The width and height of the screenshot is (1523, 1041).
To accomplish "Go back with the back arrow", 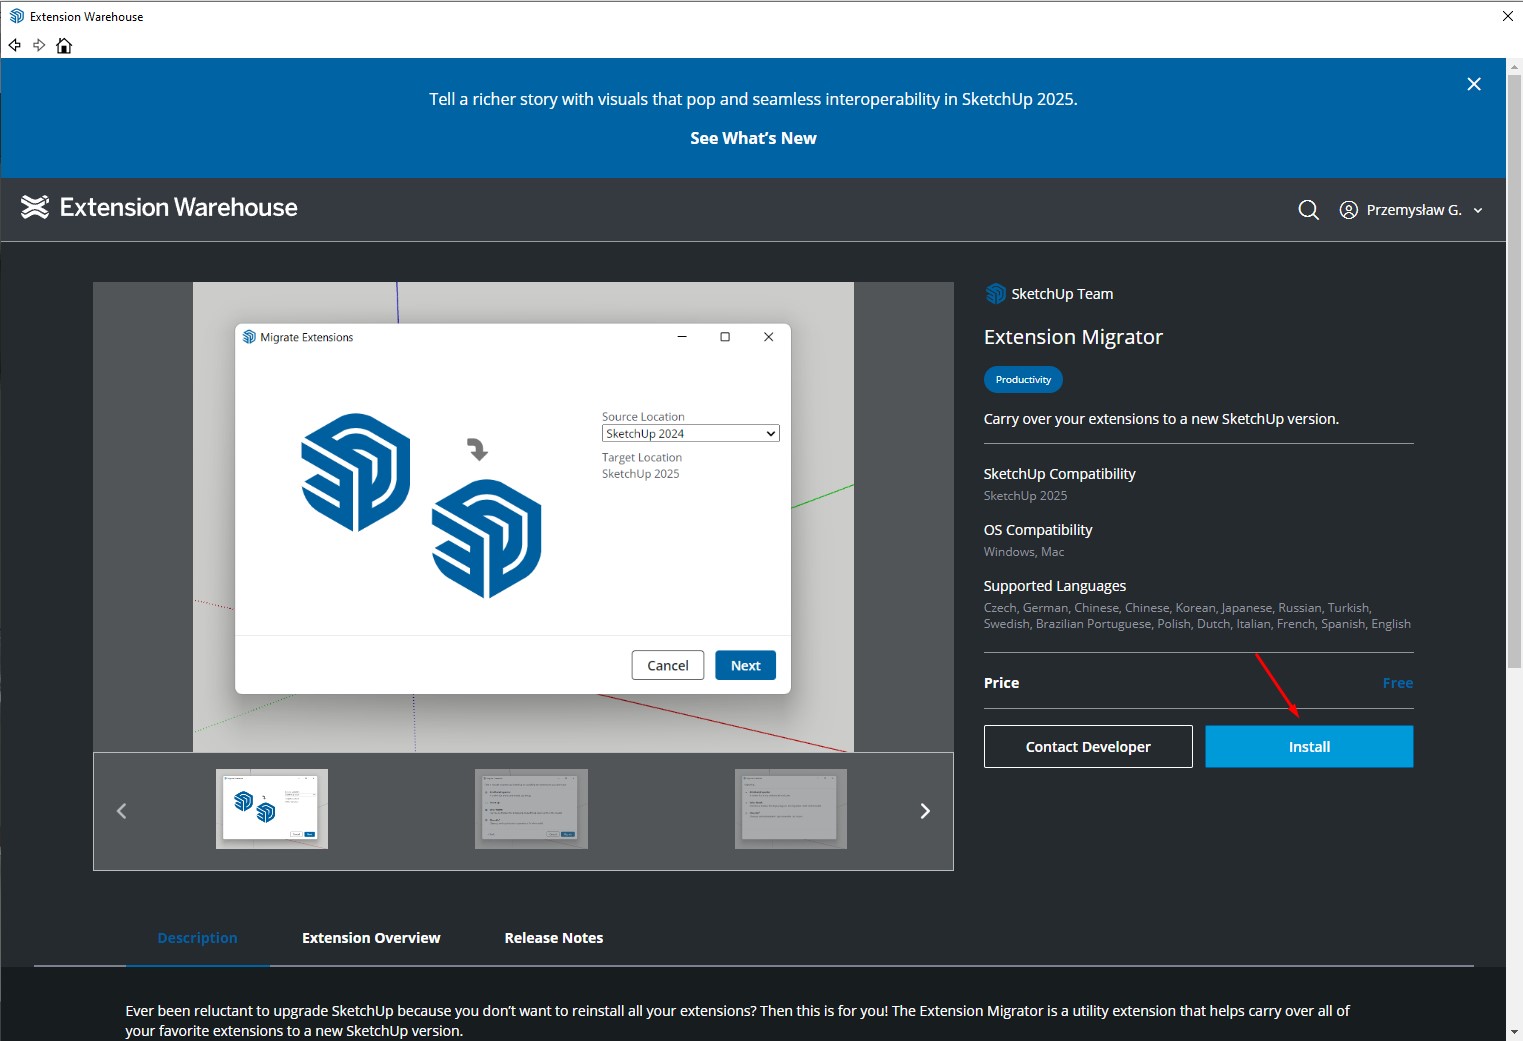I will click(x=15, y=45).
